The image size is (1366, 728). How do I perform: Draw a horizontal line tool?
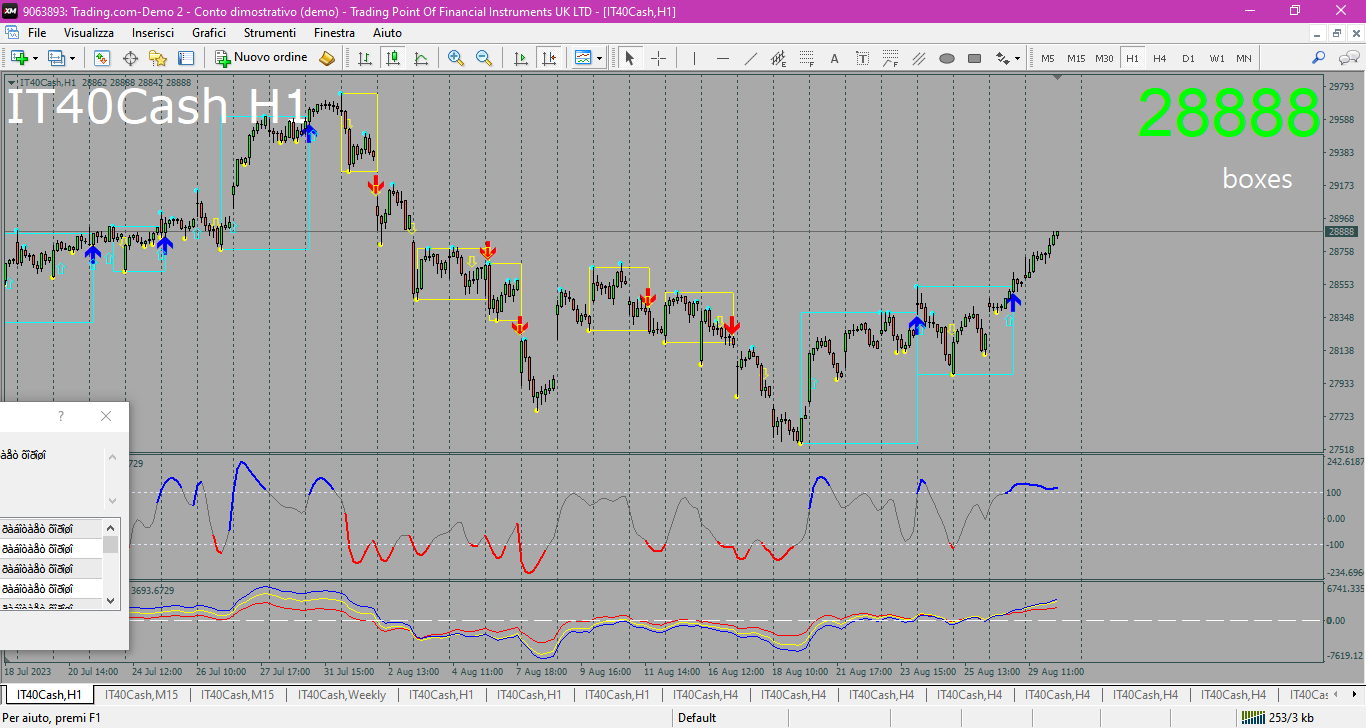point(722,58)
